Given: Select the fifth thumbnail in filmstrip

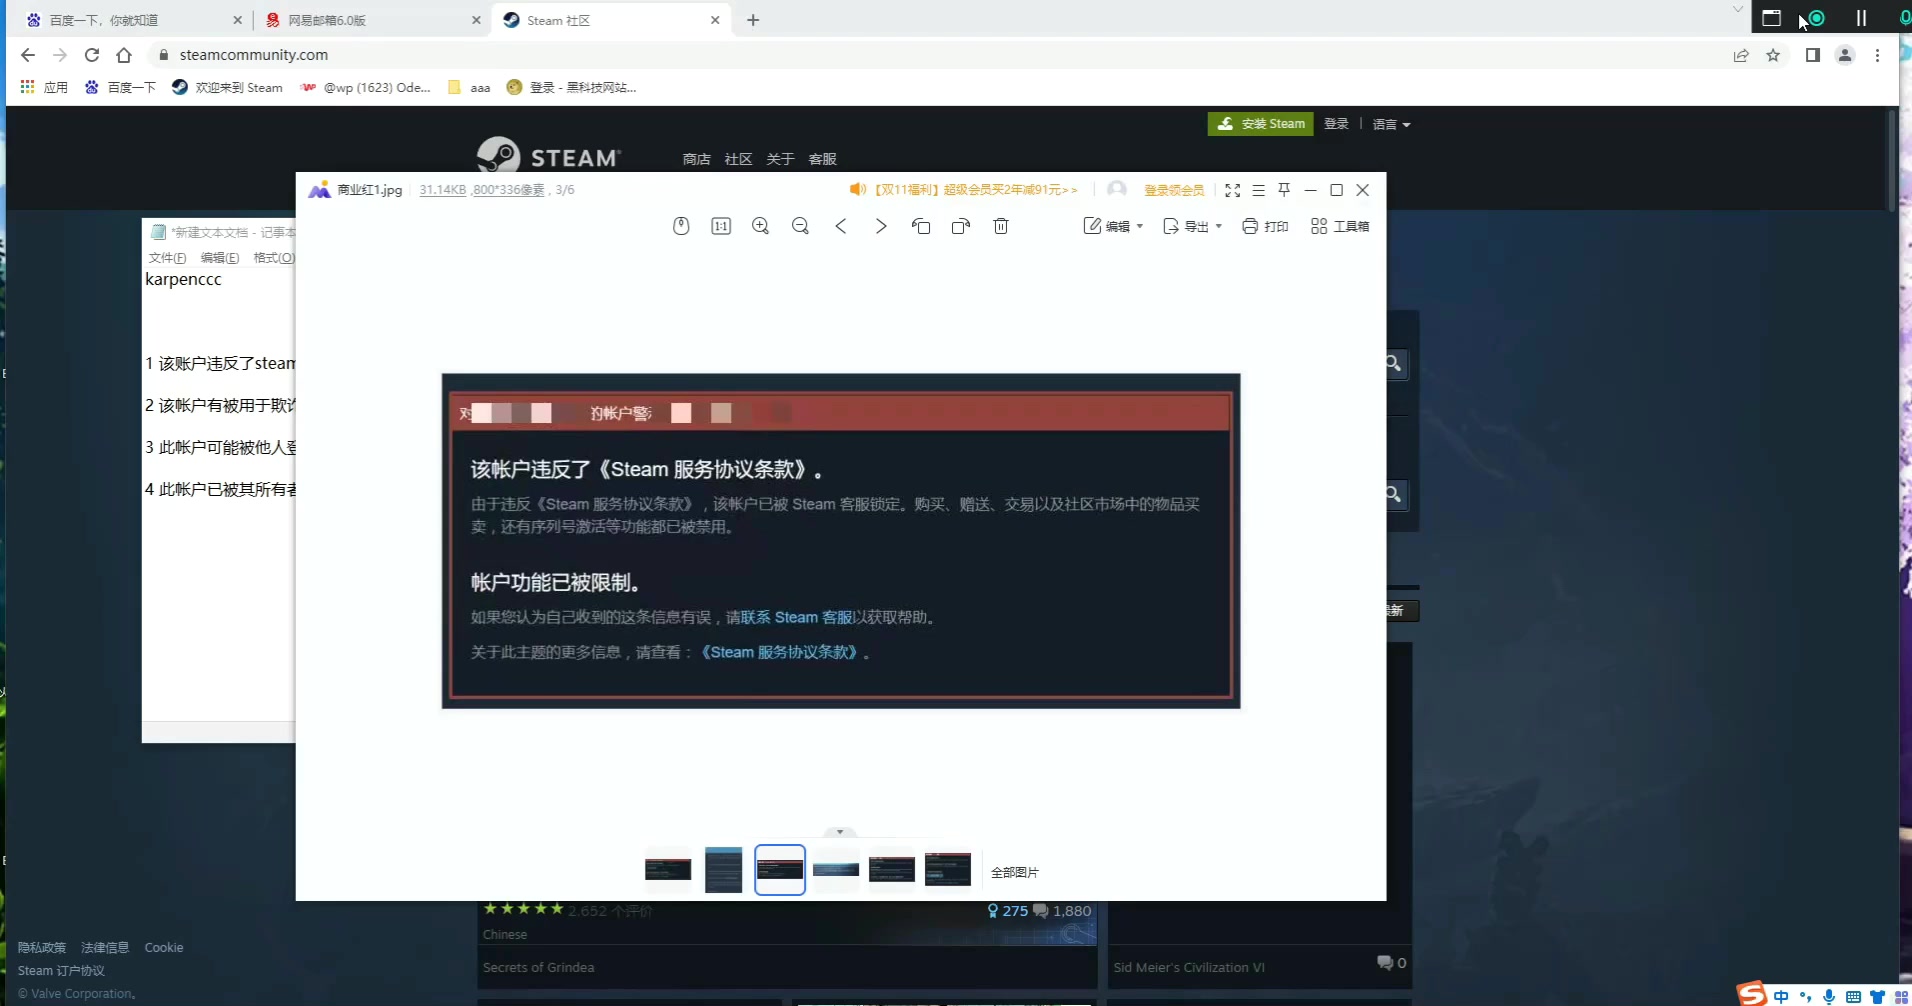Looking at the screenshot, I should 892,870.
